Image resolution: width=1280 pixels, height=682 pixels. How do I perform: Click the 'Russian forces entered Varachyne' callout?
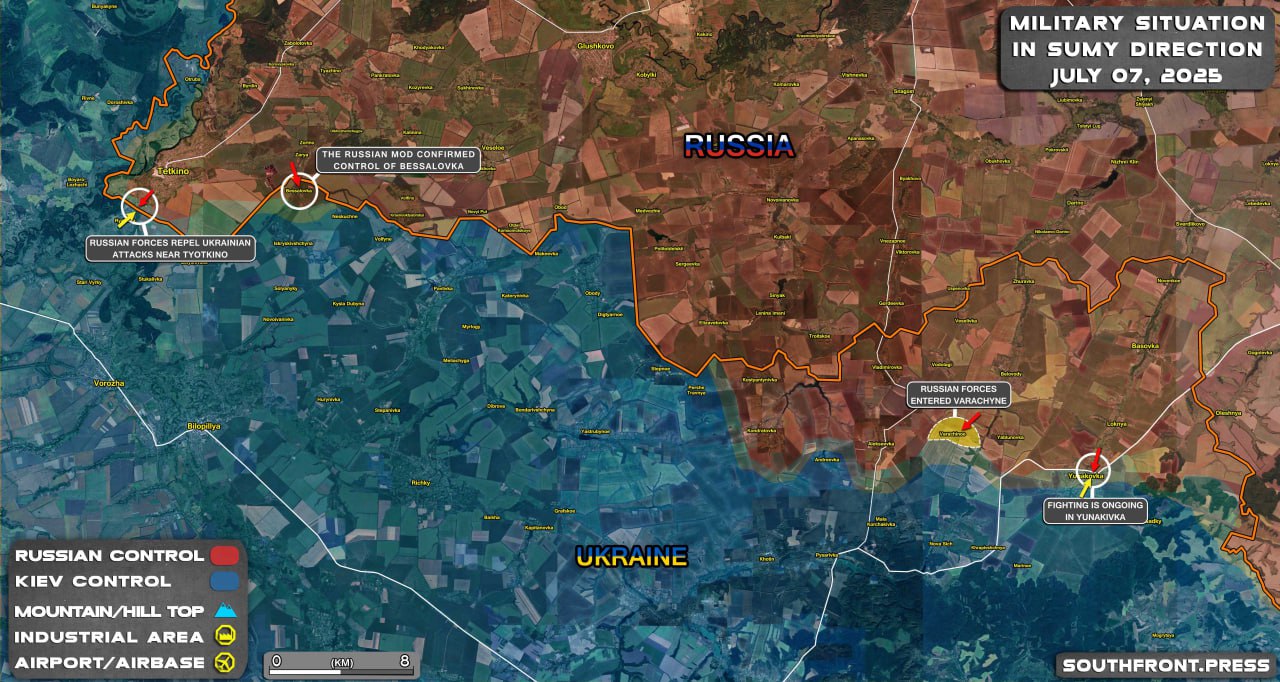click(x=958, y=394)
